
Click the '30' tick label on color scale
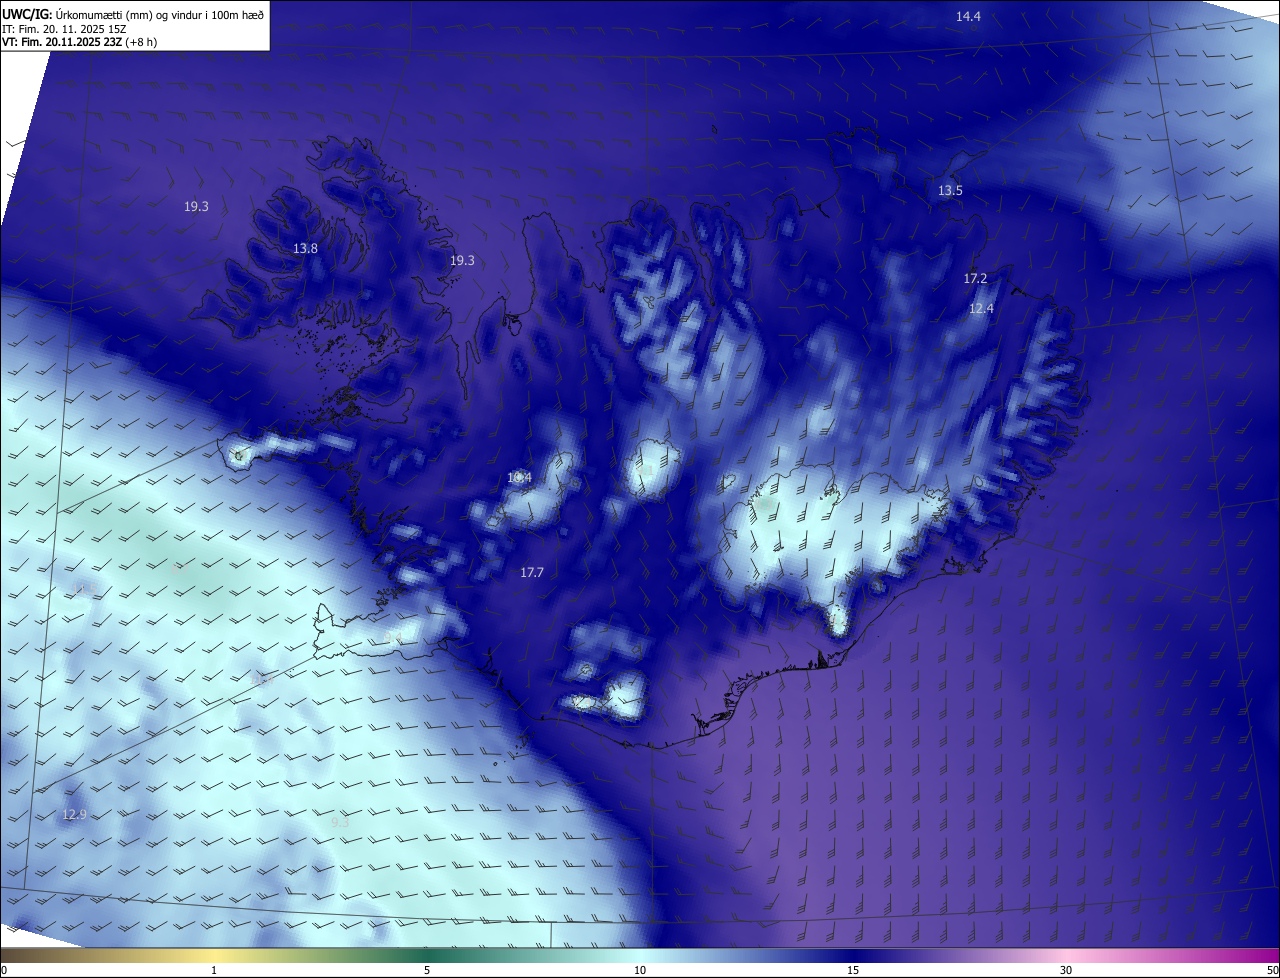(1066, 970)
